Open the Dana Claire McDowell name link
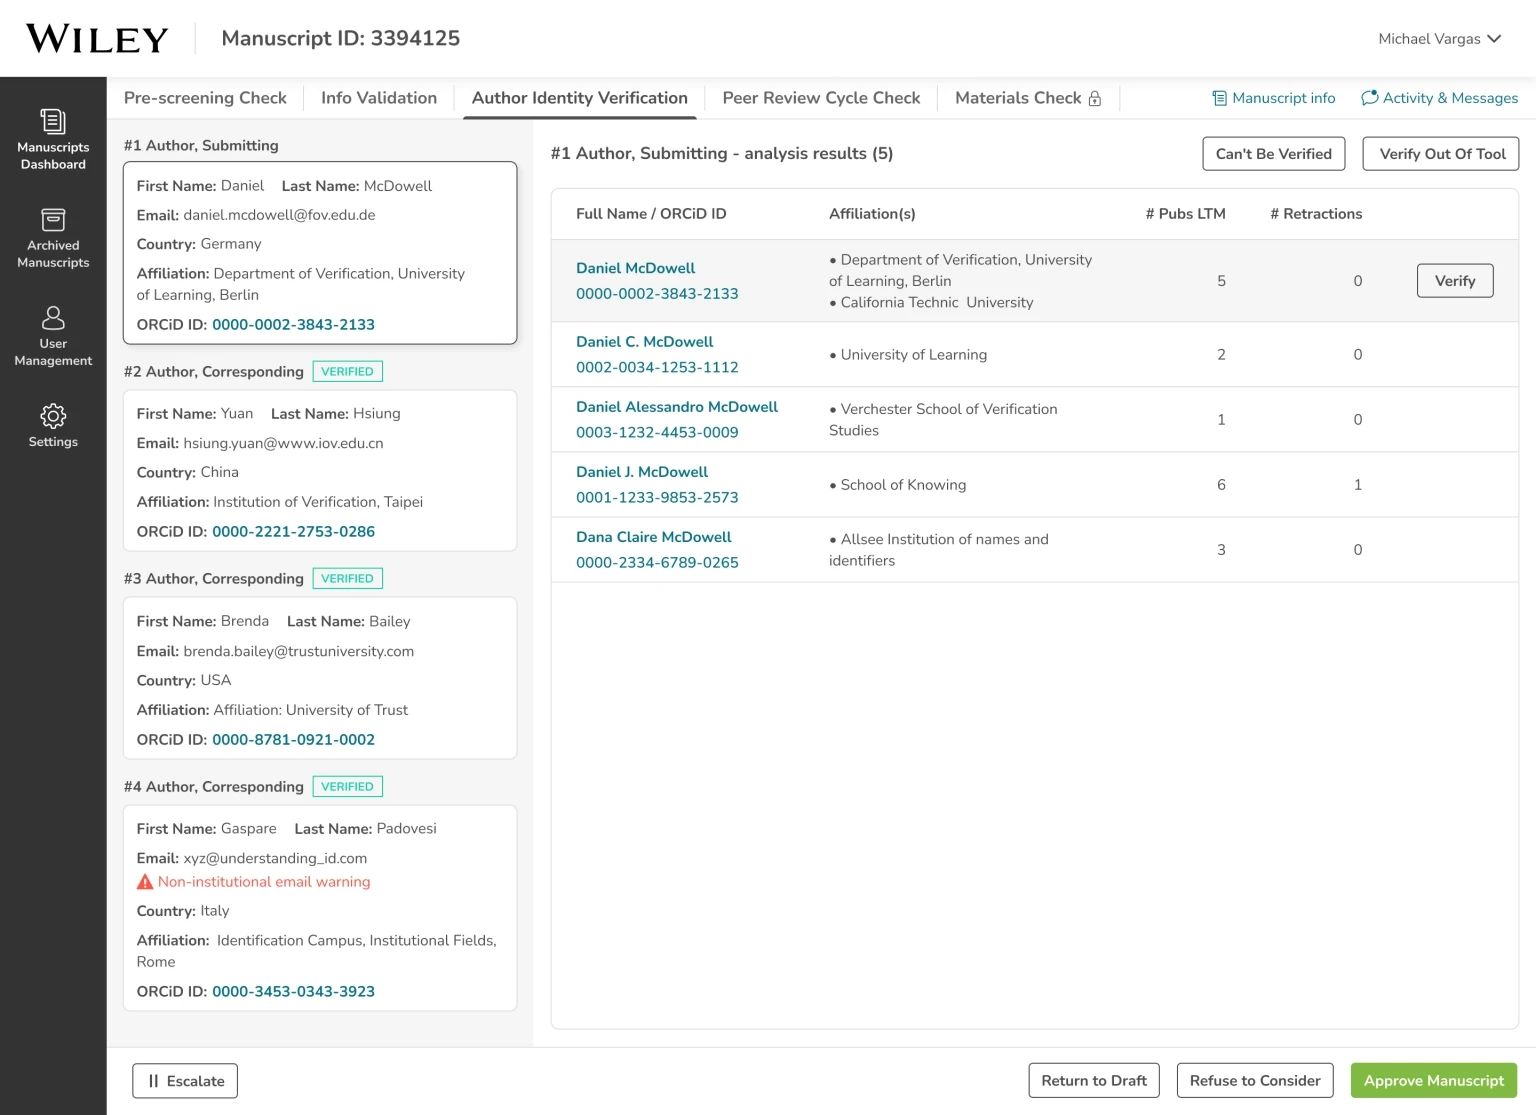Image resolution: width=1536 pixels, height=1115 pixels. (x=654, y=537)
